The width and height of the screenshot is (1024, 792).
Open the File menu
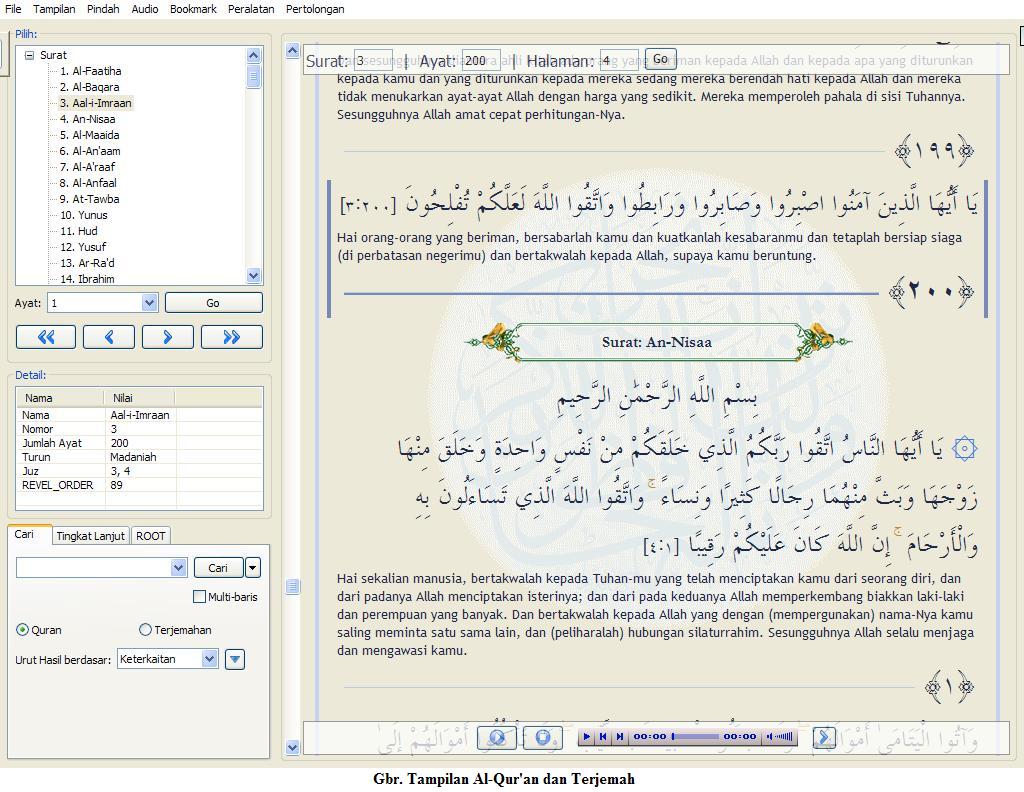coord(13,9)
